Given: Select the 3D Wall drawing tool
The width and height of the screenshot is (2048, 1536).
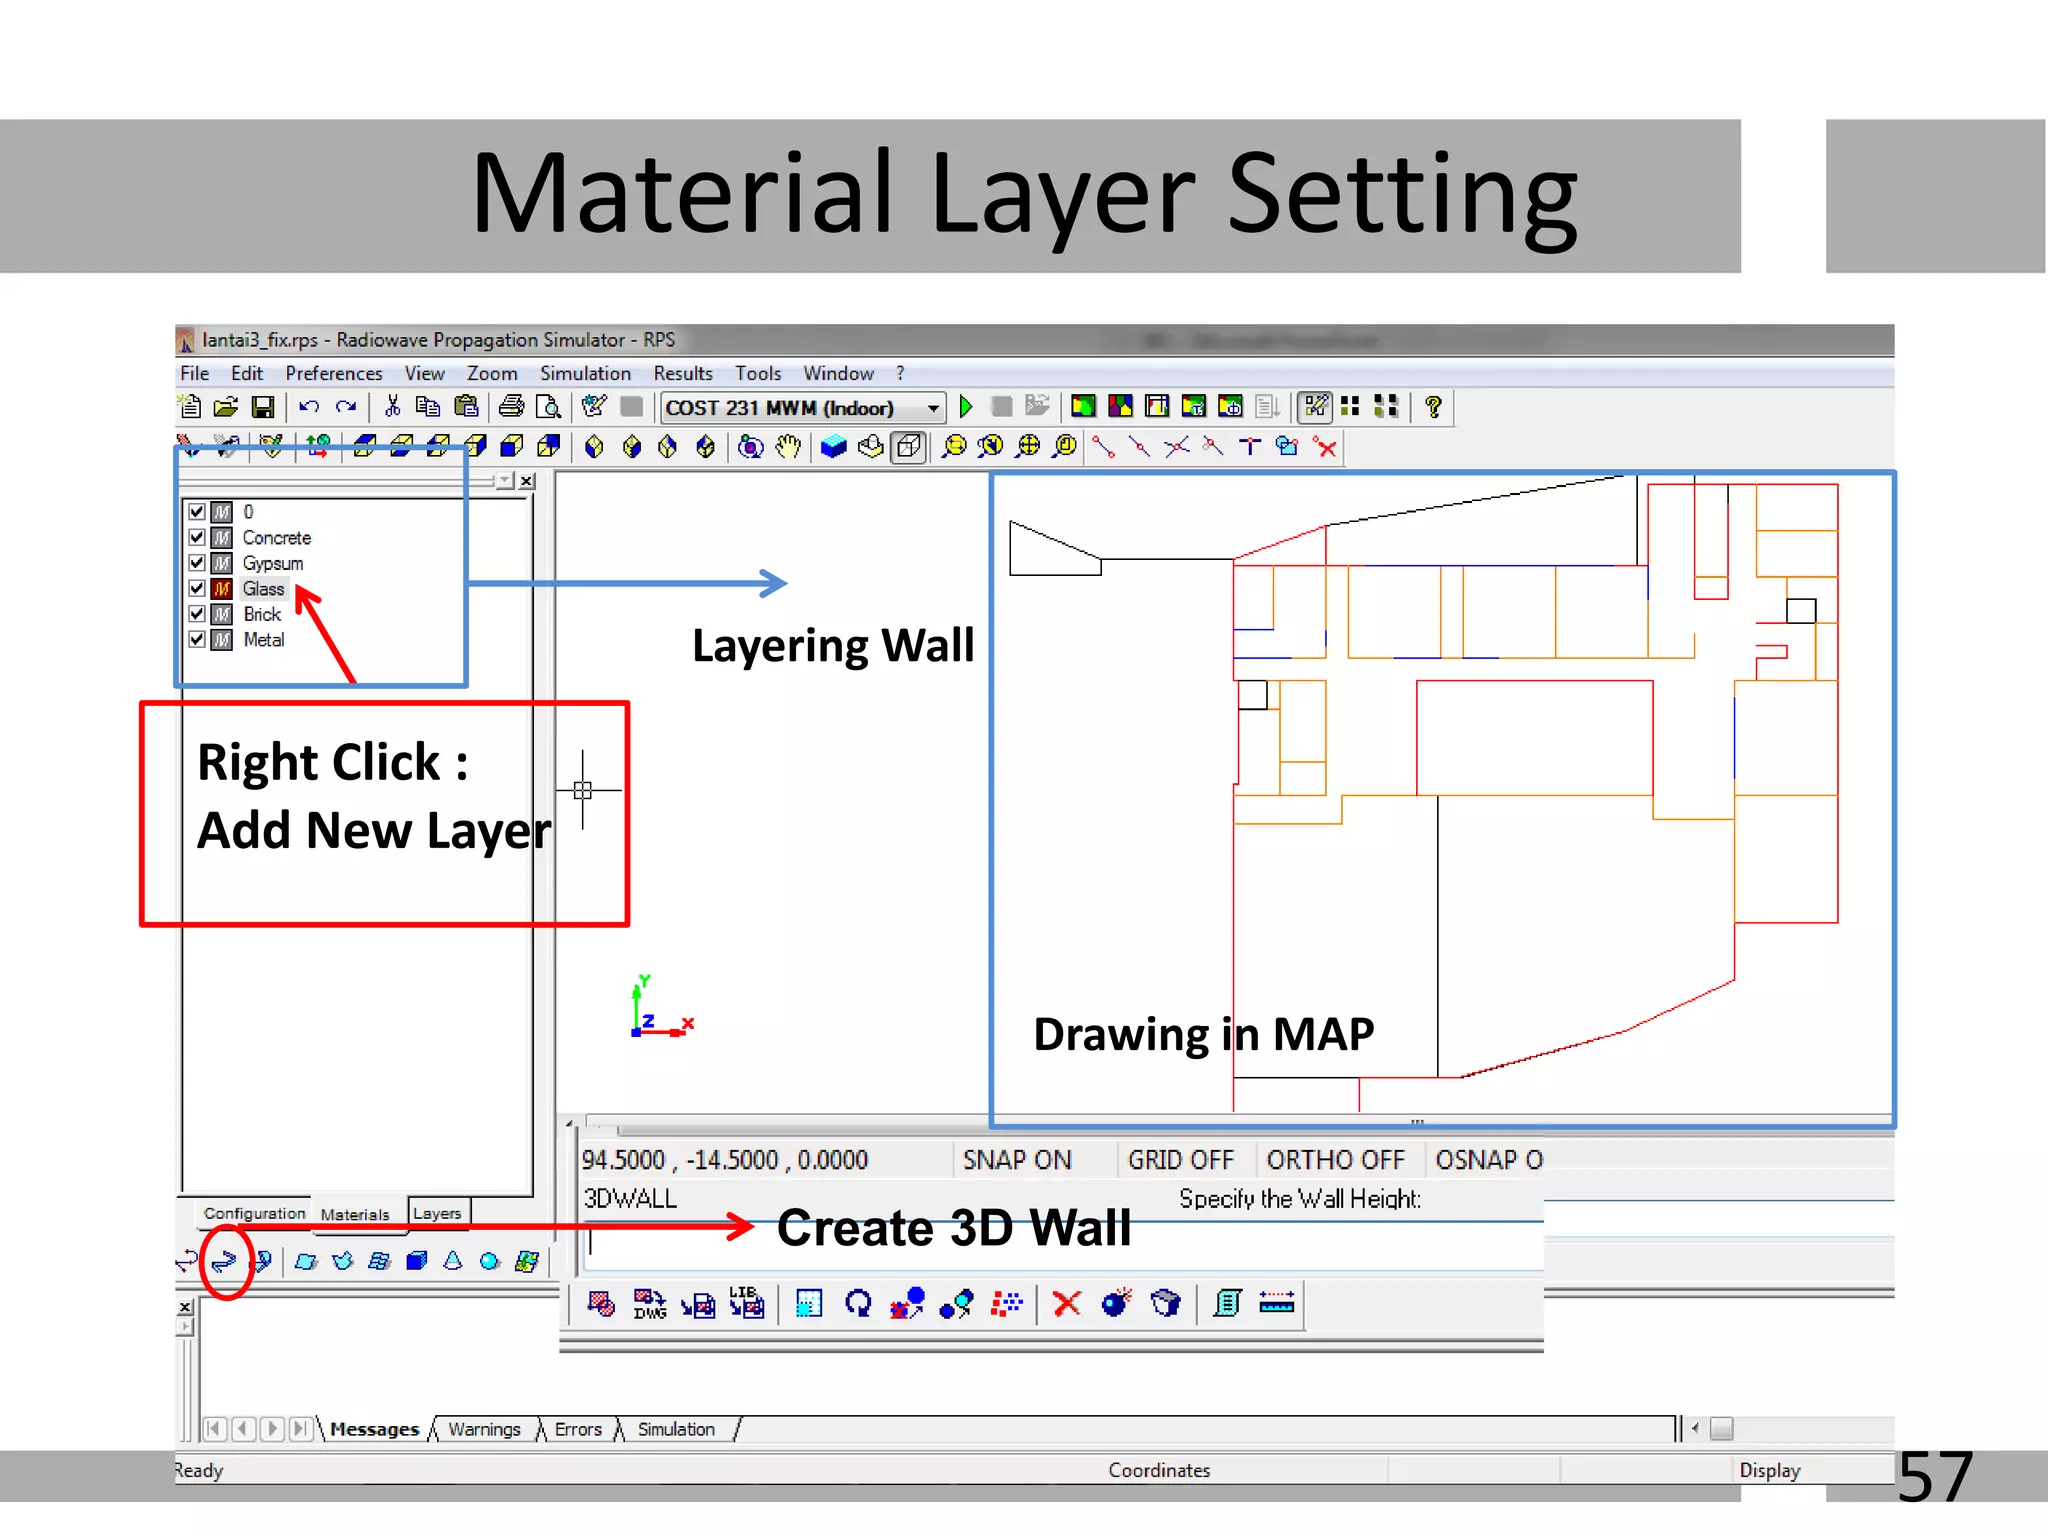Looking at the screenshot, I should 224,1262.
